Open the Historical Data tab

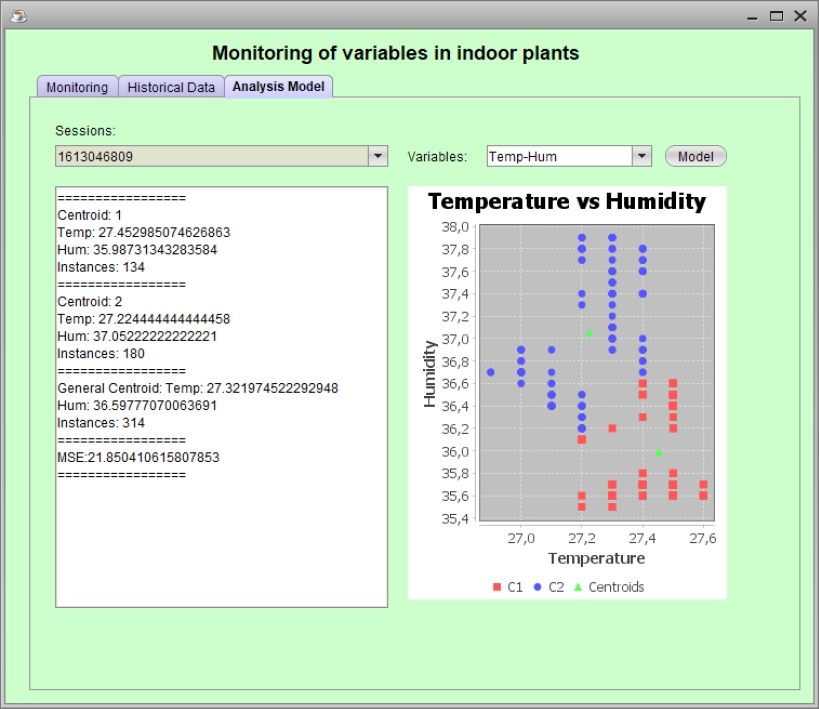tap(171, 87)
